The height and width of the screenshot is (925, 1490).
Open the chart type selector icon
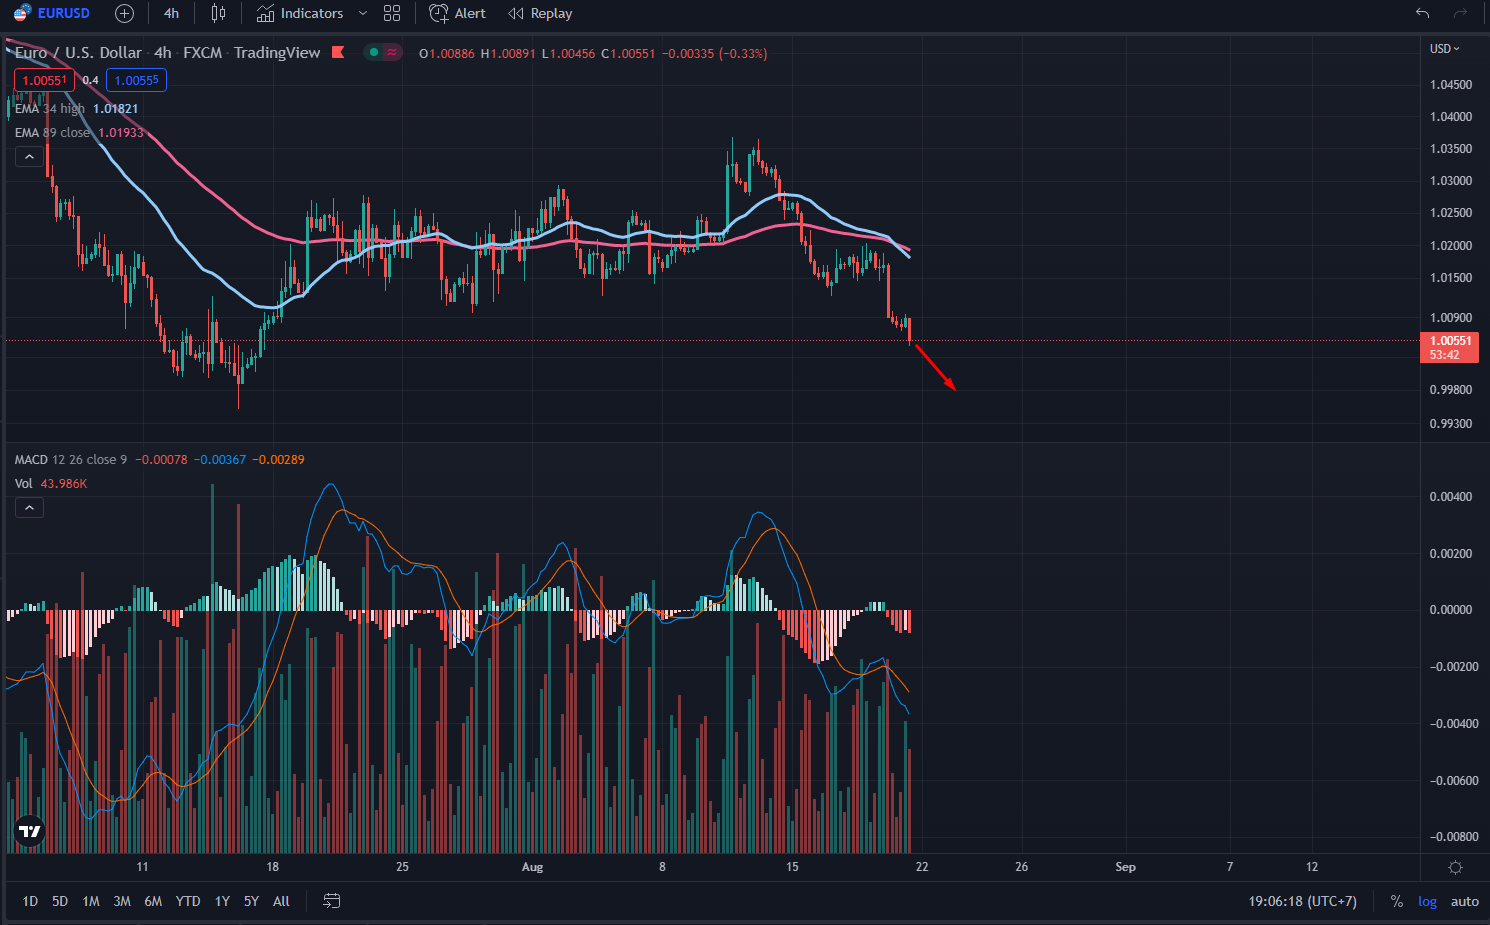[x=218, y=13]
